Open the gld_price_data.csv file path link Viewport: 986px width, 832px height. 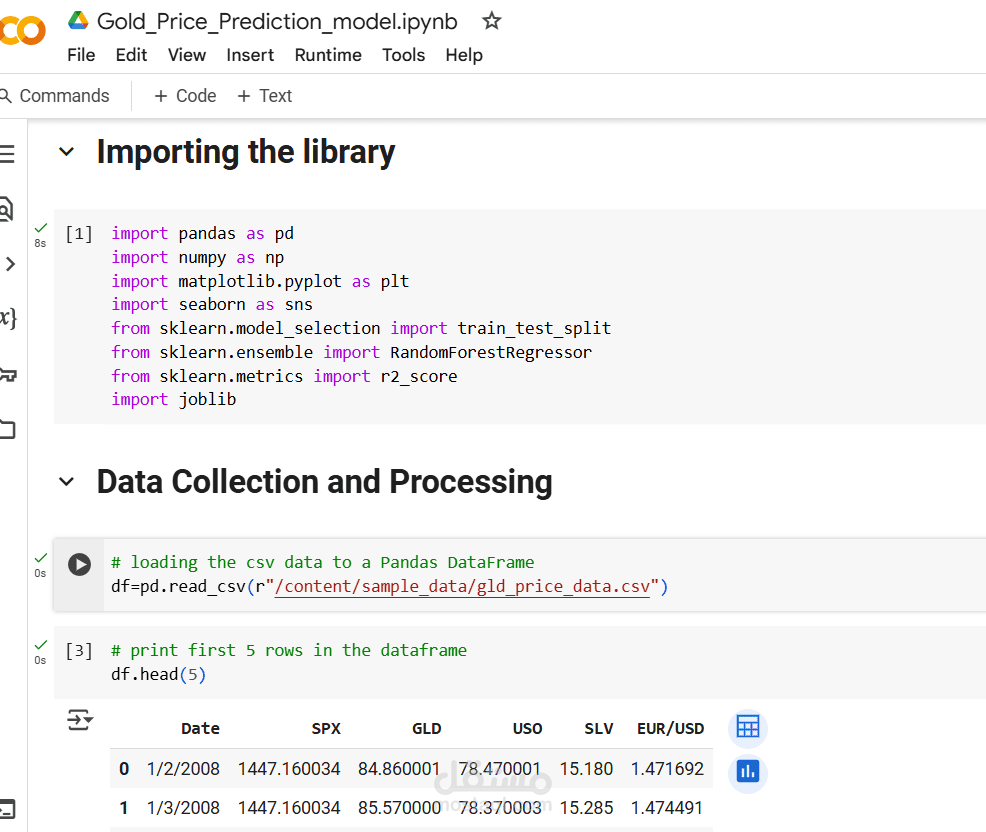coord(462,587)
